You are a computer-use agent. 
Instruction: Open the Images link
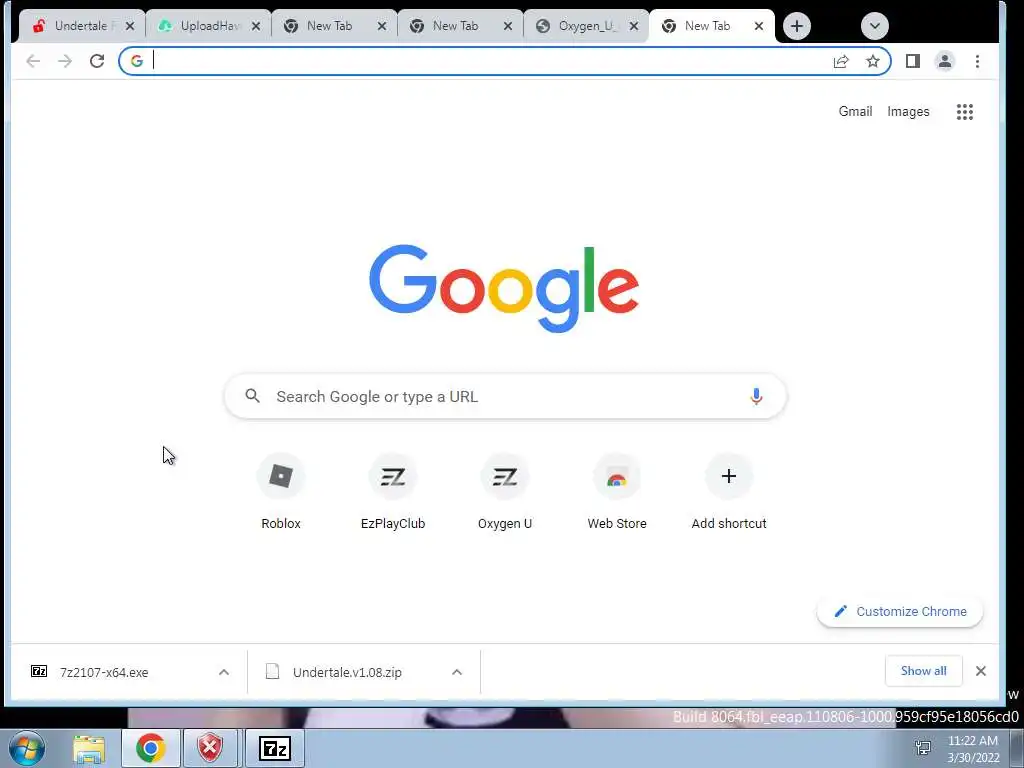(908, 112)
